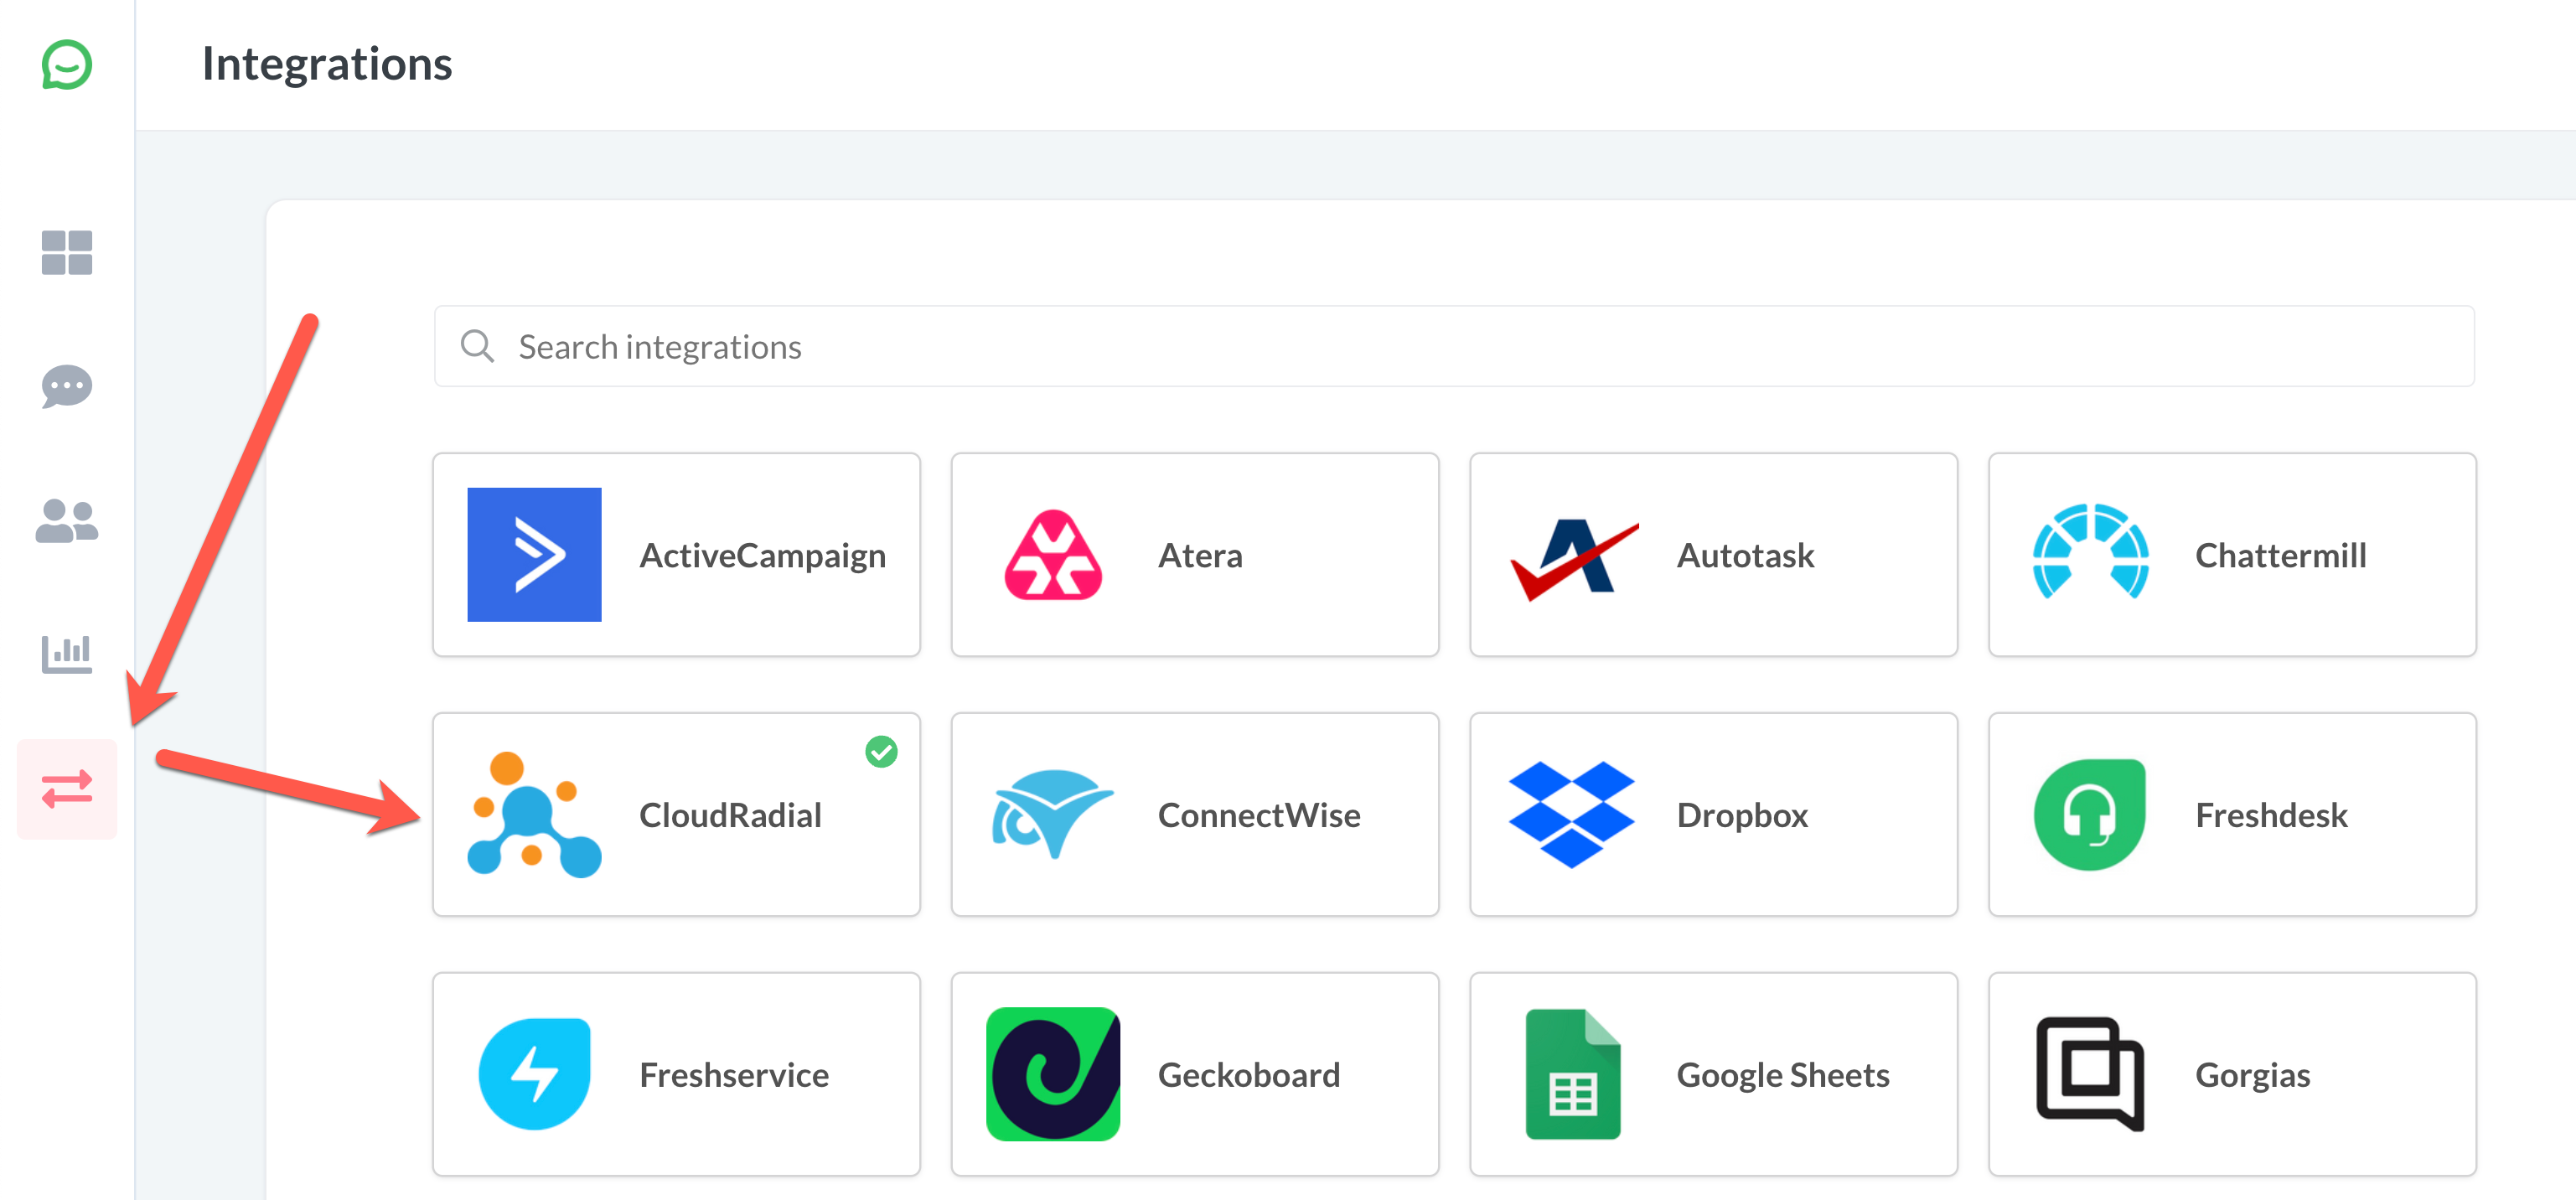The width and height of the screenshot is (2576, 1200).
Task: Open the chat bubble feedback icon
Action: click(67, 386)
